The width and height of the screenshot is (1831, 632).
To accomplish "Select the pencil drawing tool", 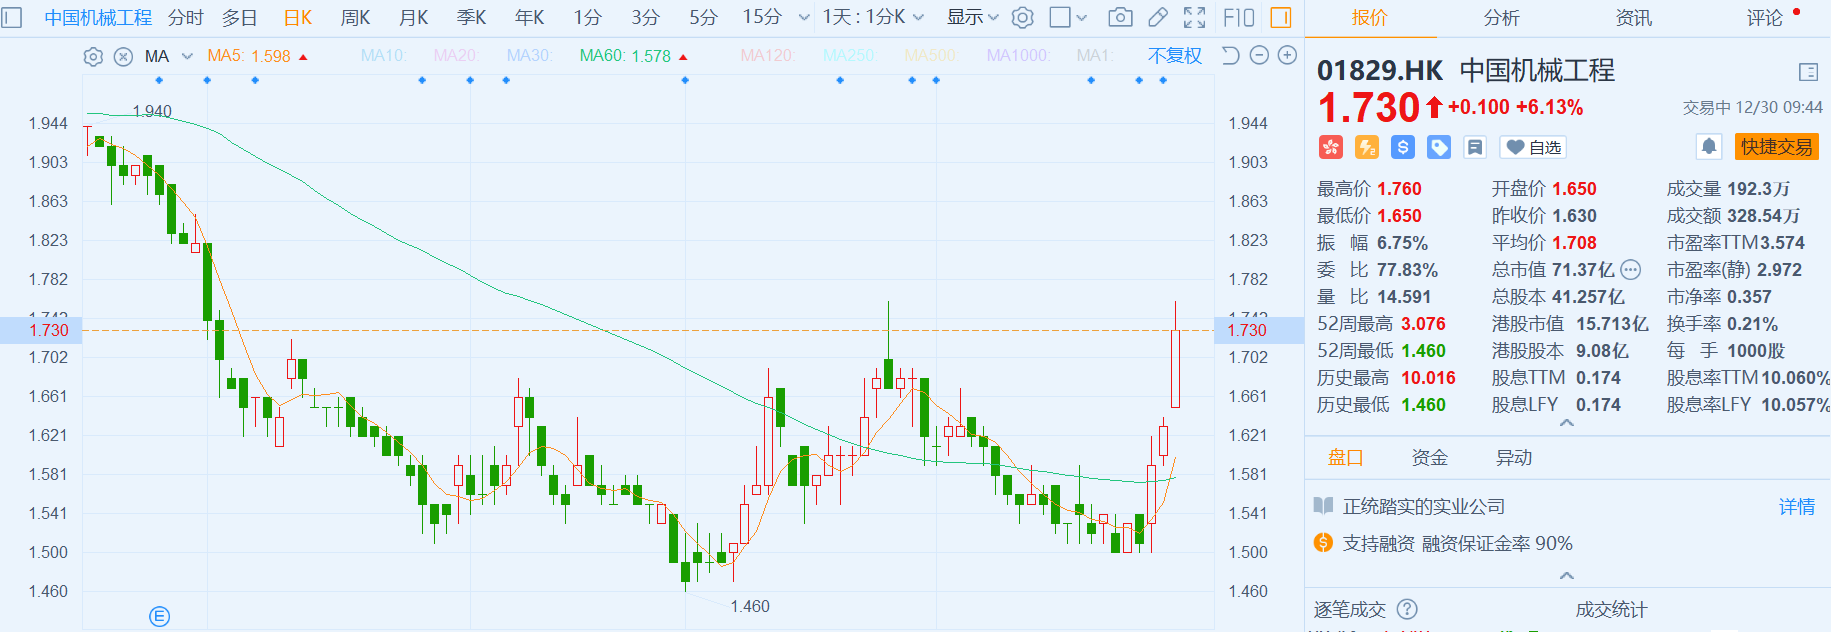I will [x=1158, y=18].
